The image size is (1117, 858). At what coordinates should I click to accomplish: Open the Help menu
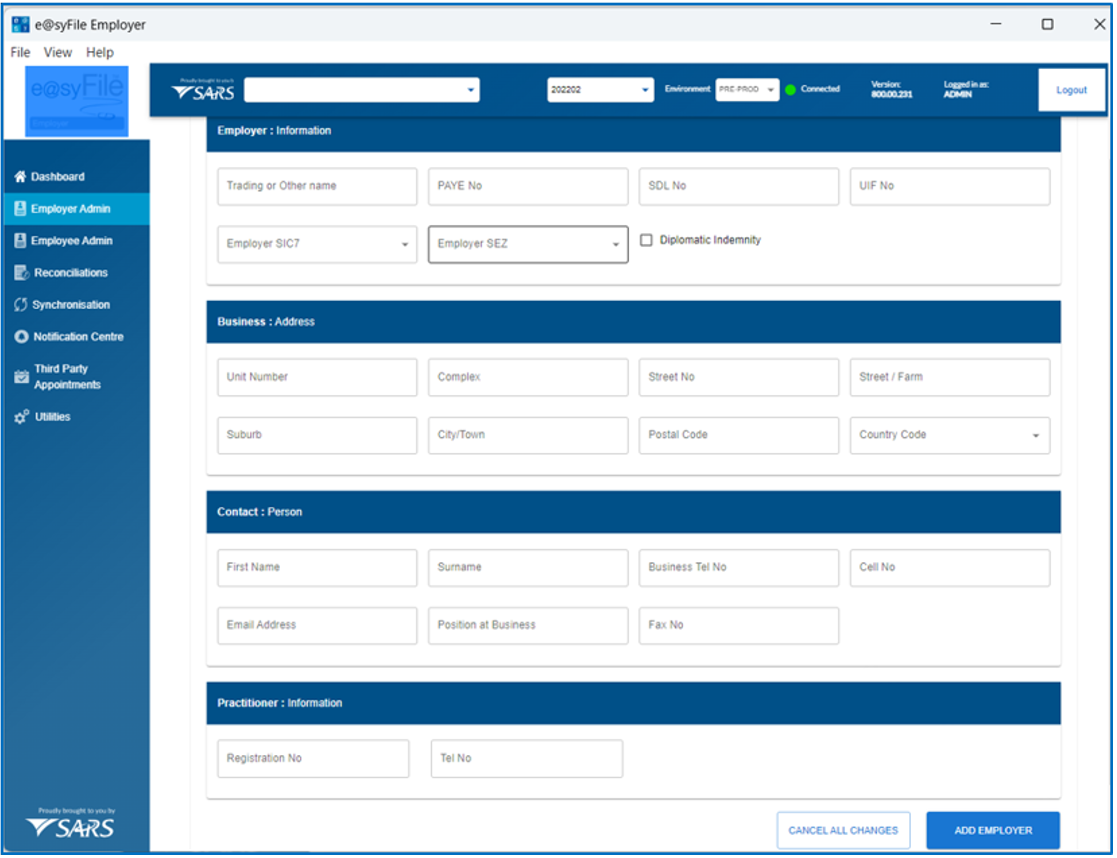pyautogui.click(x=100, y=52)
